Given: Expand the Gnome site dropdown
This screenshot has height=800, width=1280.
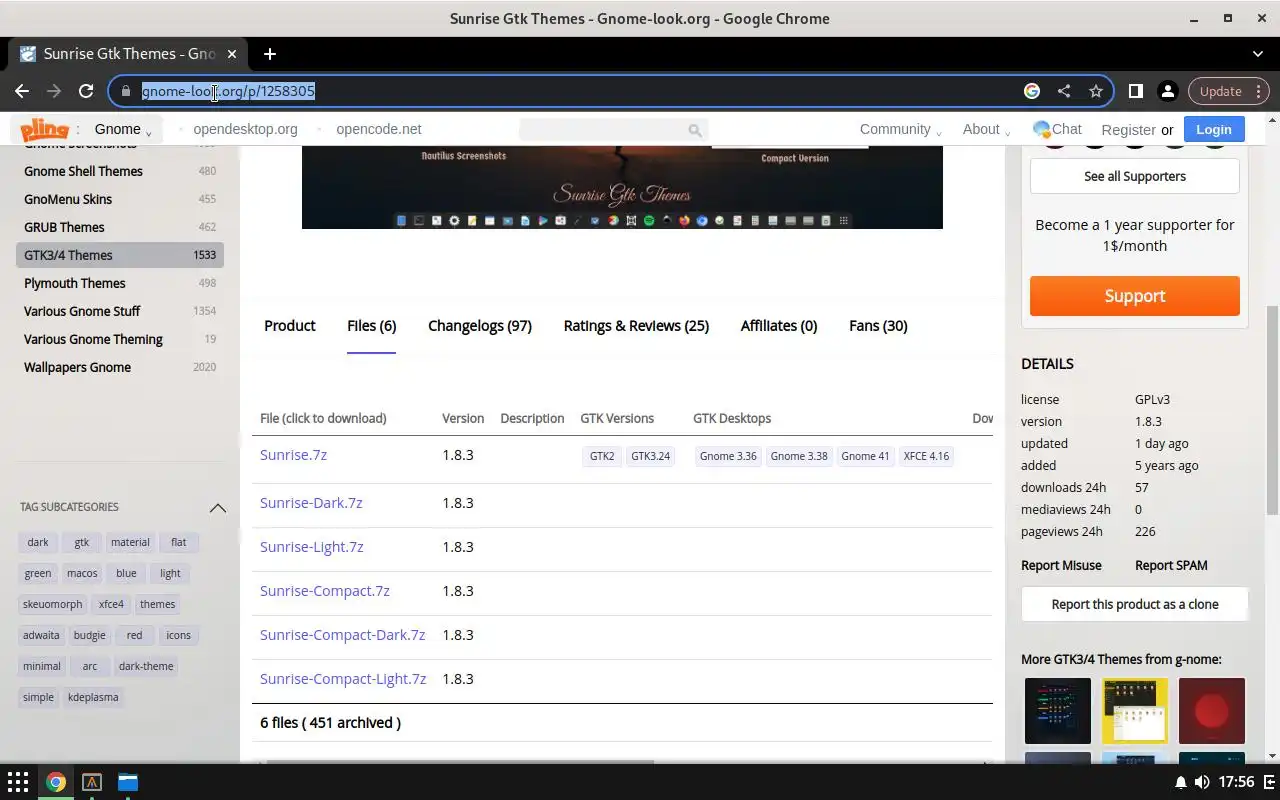Looking at the screenshot, I should (x=123, y=129).
